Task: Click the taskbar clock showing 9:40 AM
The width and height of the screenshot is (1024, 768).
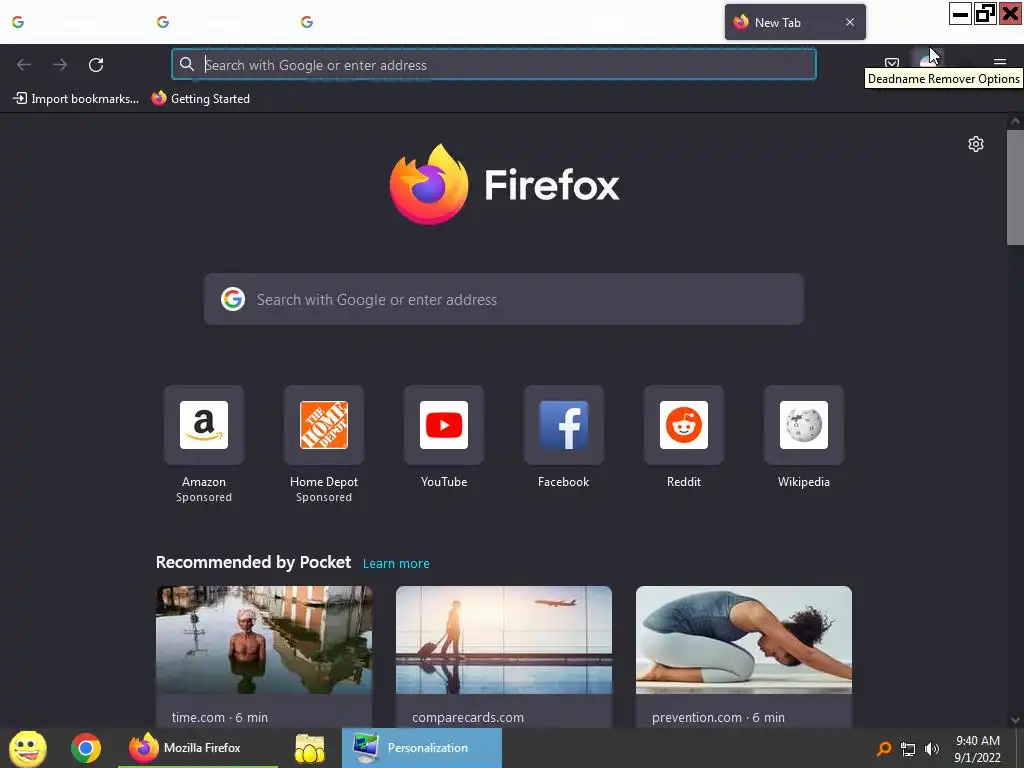Action: pos(978,749)
